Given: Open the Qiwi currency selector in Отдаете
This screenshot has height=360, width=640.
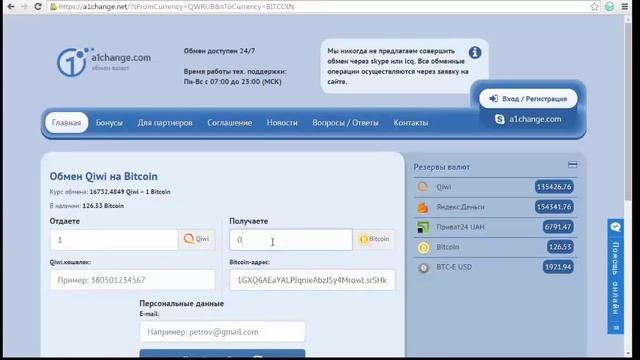Looking at the screenshot, I should [196, 239].
